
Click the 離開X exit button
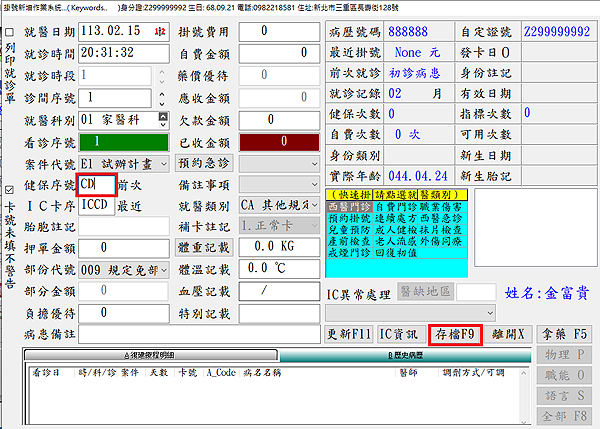coord(510,333)
